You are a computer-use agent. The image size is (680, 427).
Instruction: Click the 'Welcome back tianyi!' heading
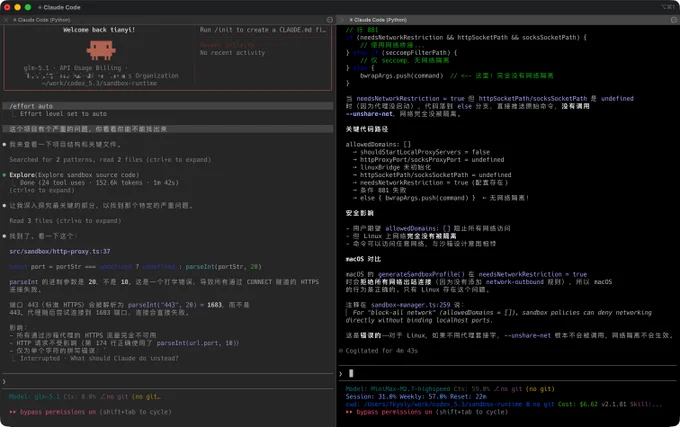coord(99,30)
